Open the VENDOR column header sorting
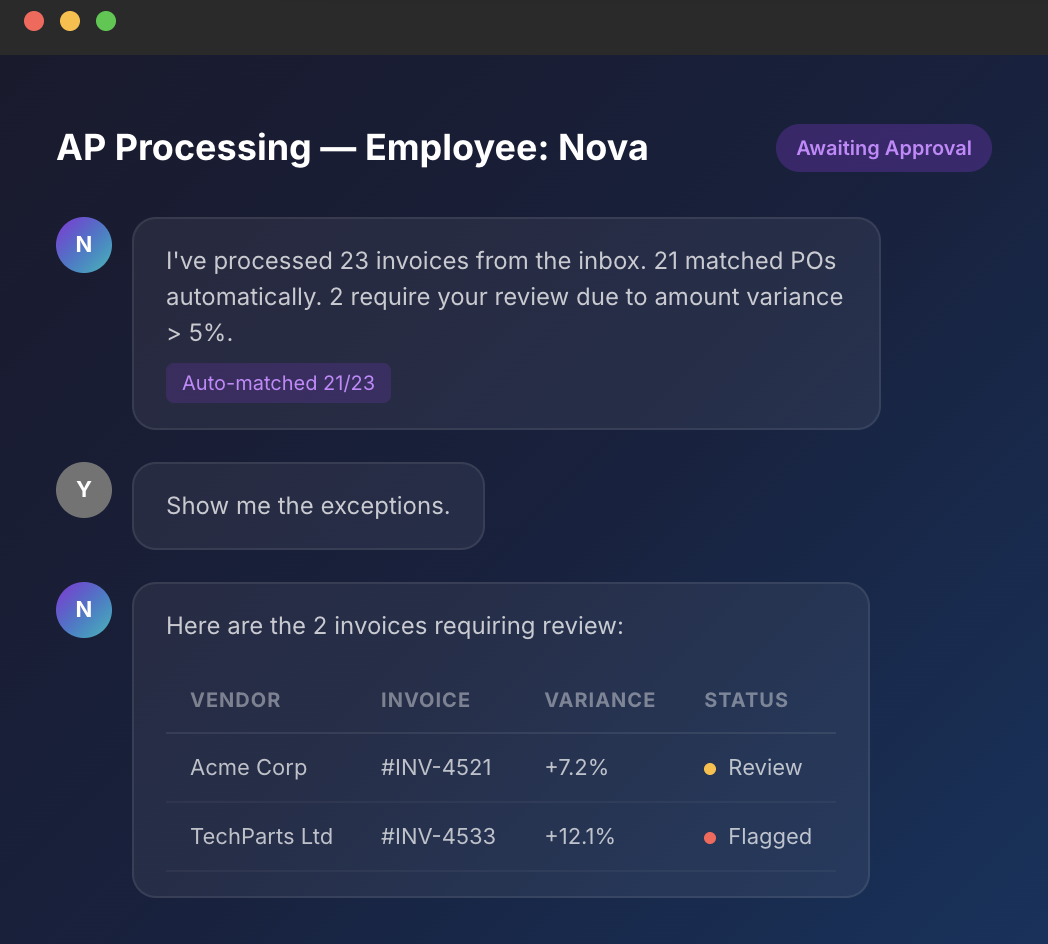The width and height of the screenshot is (1048, 944). [x=235, y=700]
